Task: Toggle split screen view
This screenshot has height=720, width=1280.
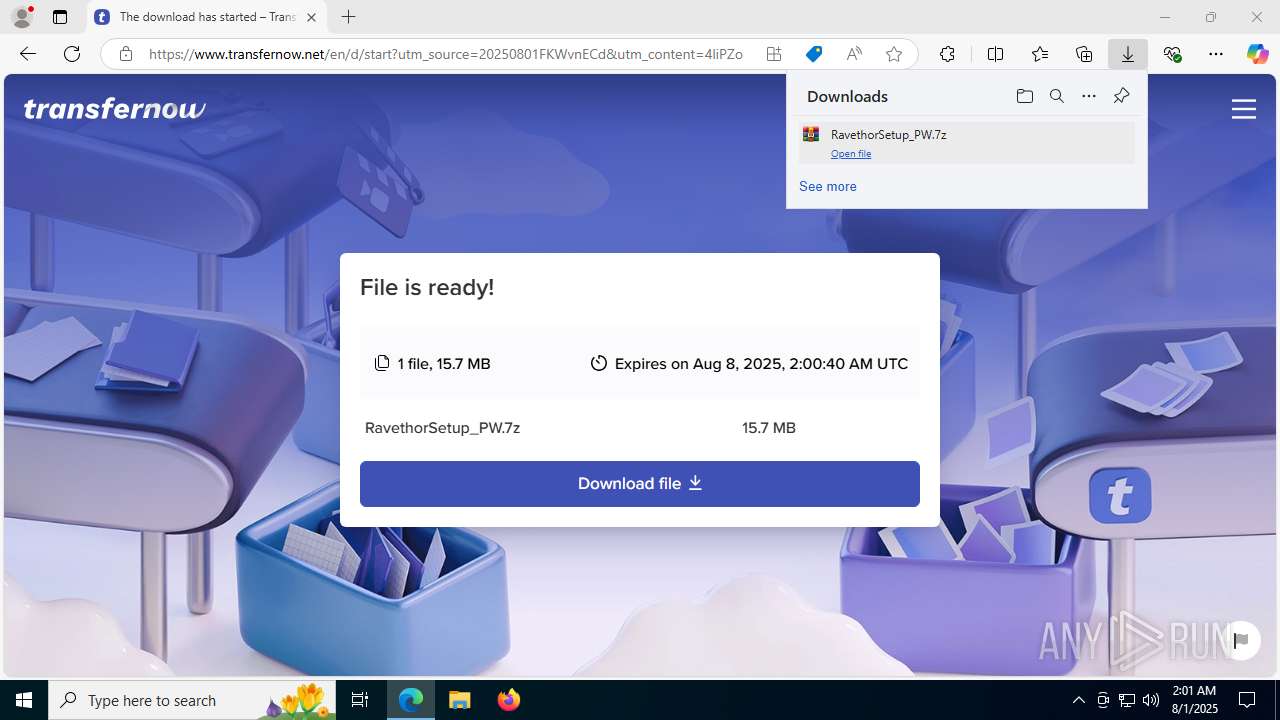Action: point(995,54)
